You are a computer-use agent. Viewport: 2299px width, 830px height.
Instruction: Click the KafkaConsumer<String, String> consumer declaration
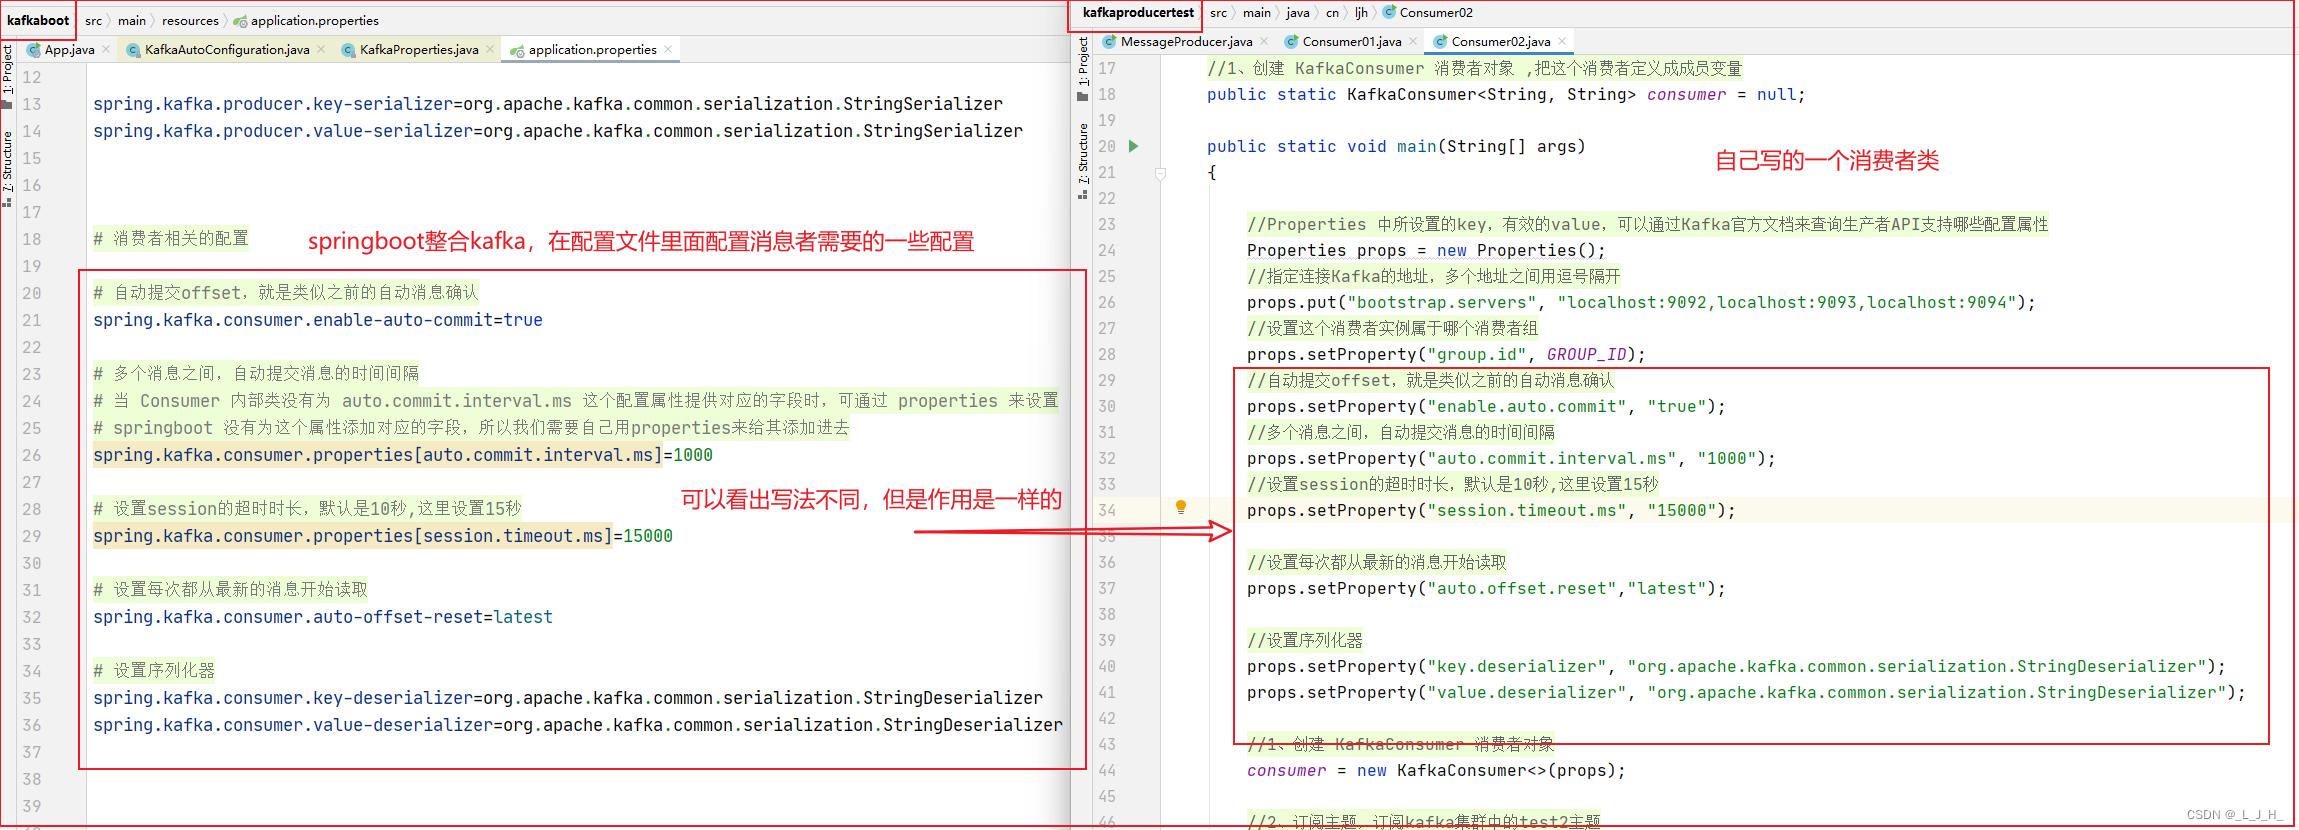1506,95
